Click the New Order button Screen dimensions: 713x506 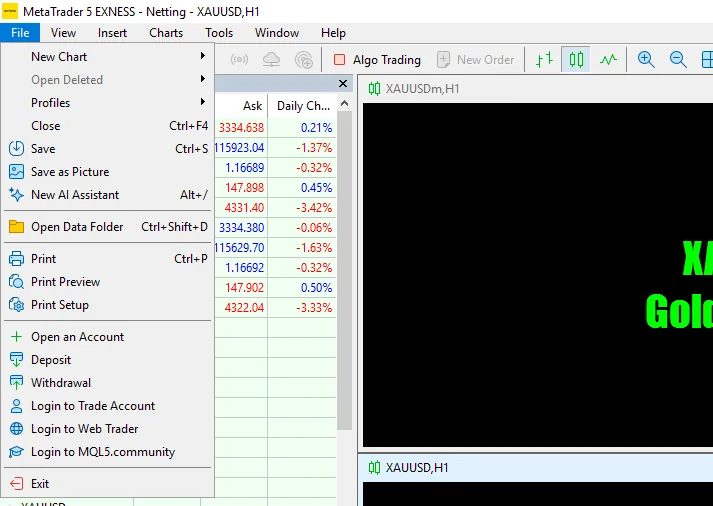[476, 60]
